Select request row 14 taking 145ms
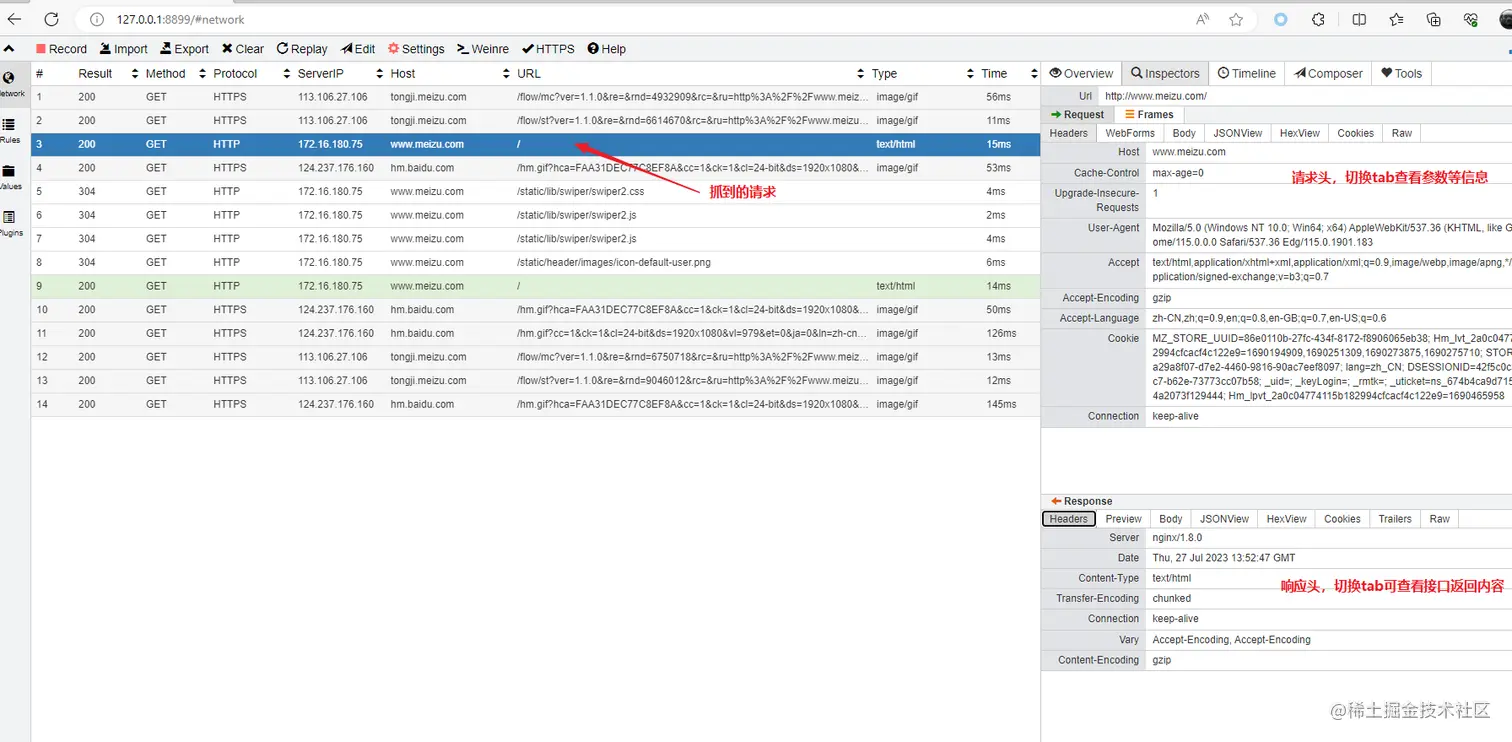Image resolution: width=1512 pixels, height=742 pixels. click(x=535, y=404)
